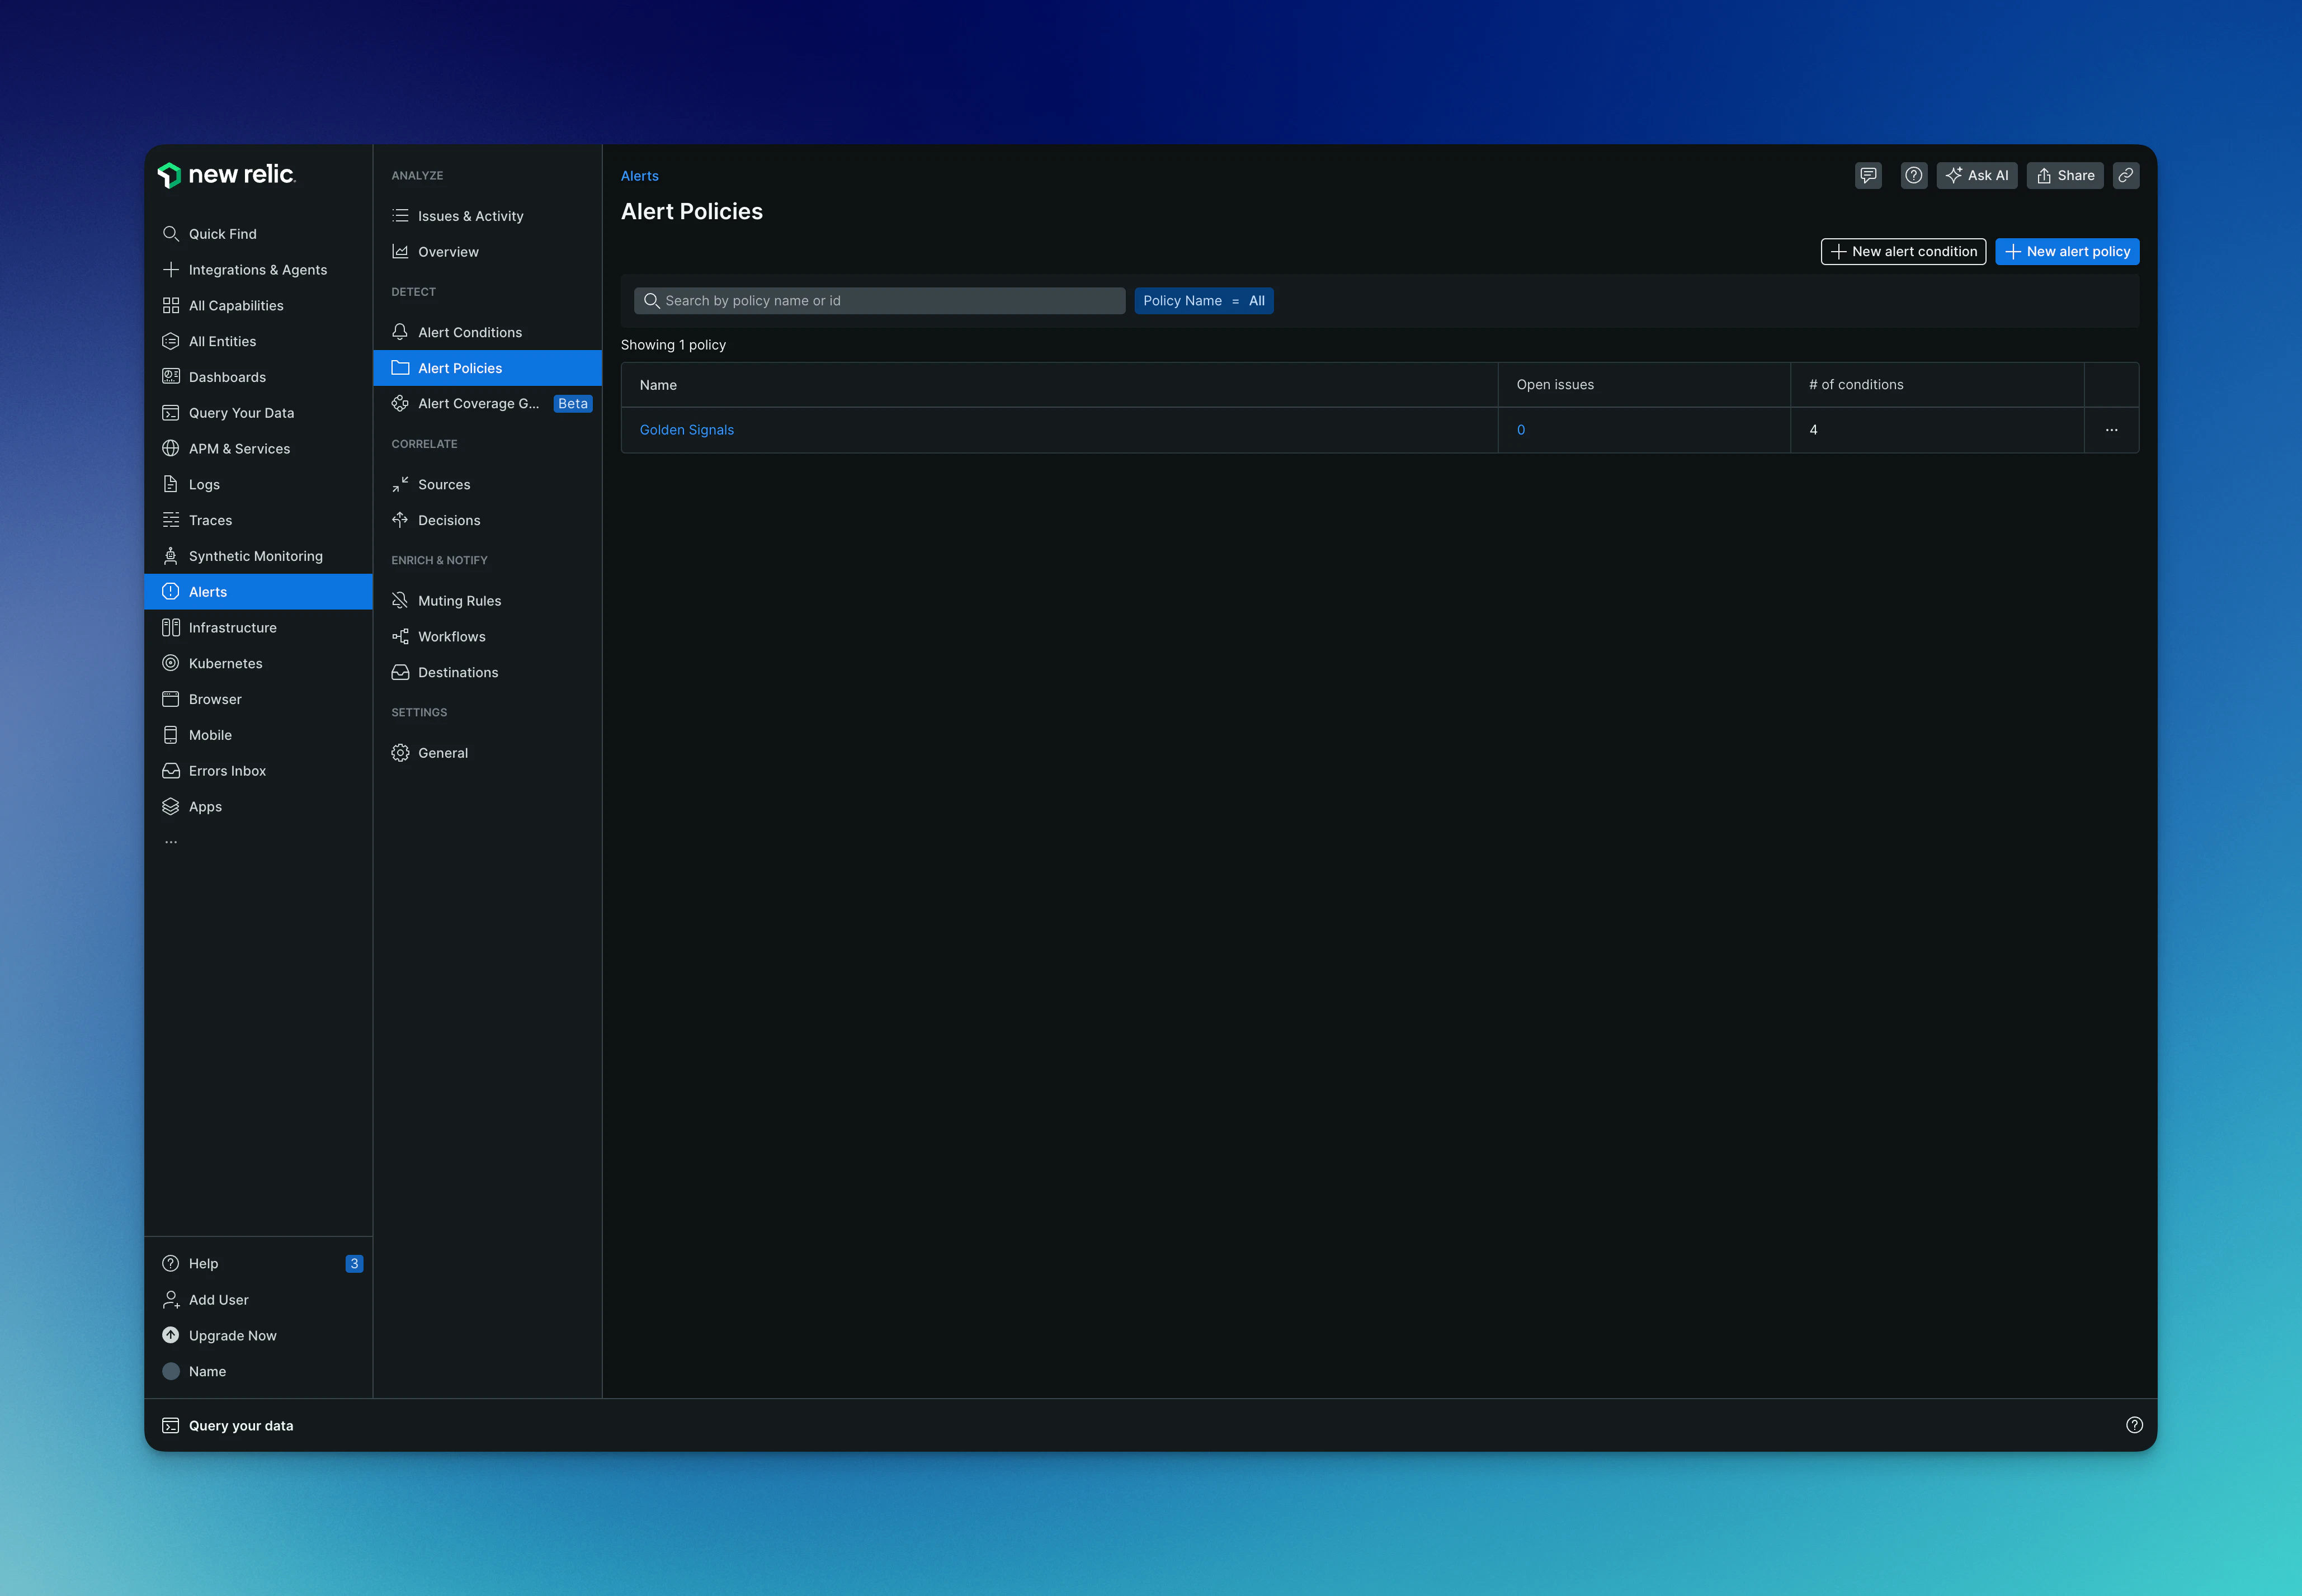Click help icon in the query bar
Screen dimensions: 2302x1596
pos(2134,1425)
